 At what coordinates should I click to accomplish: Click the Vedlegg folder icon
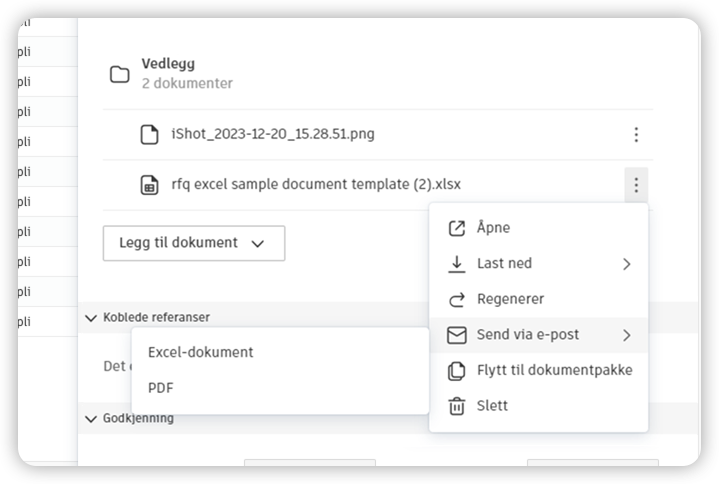tap(120, 74)
